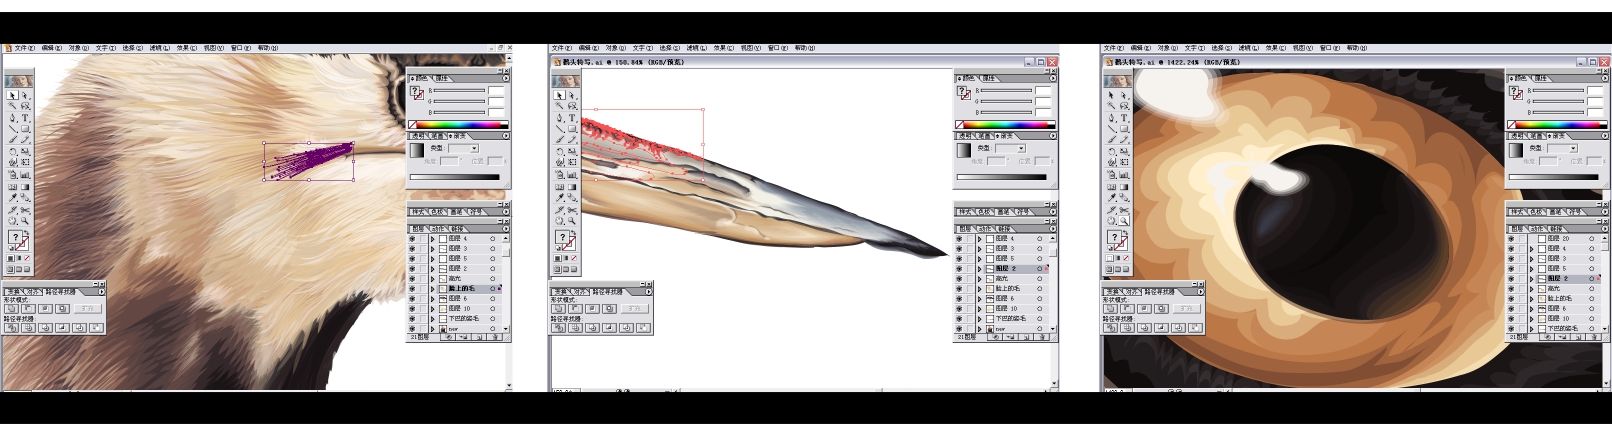Select the Magic Wand tool in middle window
This screenshot has height=436, width=1612.
click(x=560, y=106)
